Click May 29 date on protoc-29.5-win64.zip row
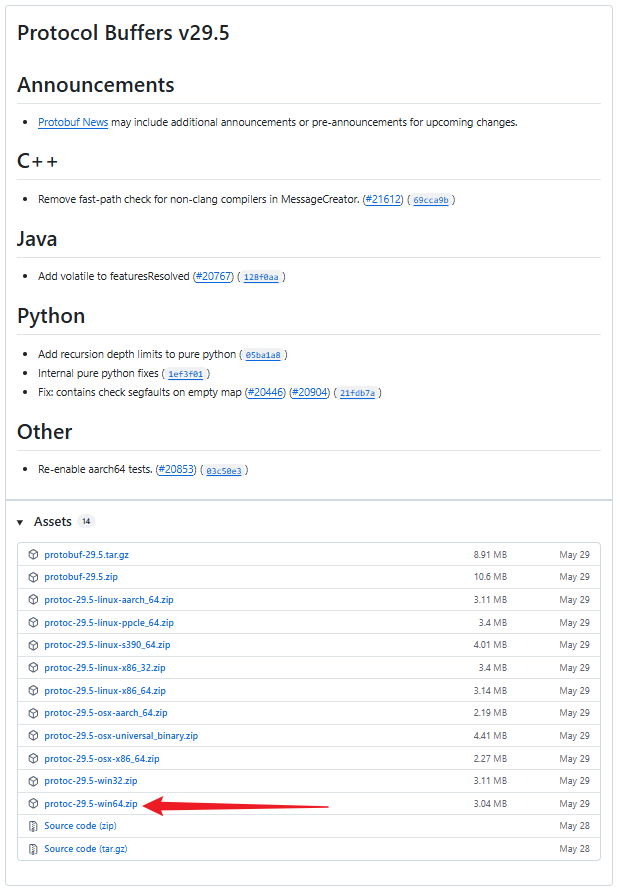Image resolution: width=620 pixels, height=890 pixels. coord(575,804)
